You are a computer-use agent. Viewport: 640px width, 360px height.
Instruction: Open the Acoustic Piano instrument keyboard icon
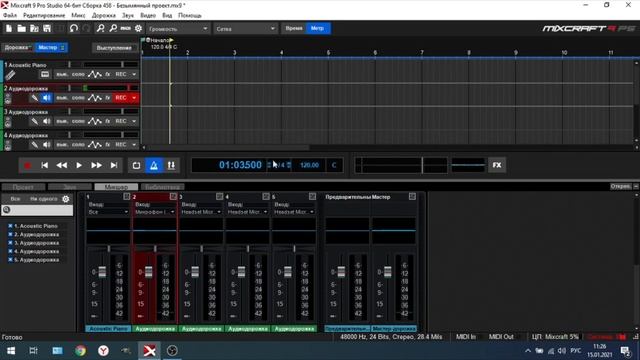(45, 74)
